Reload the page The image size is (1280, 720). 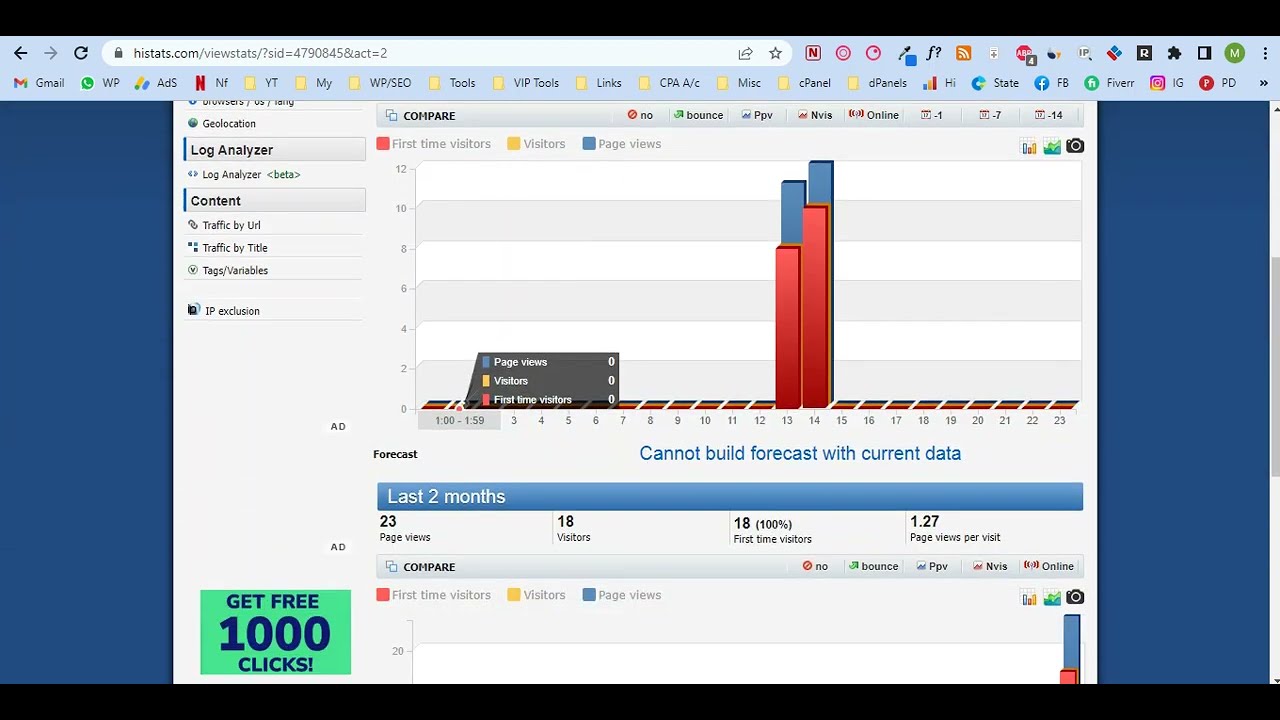click(81, 53)
